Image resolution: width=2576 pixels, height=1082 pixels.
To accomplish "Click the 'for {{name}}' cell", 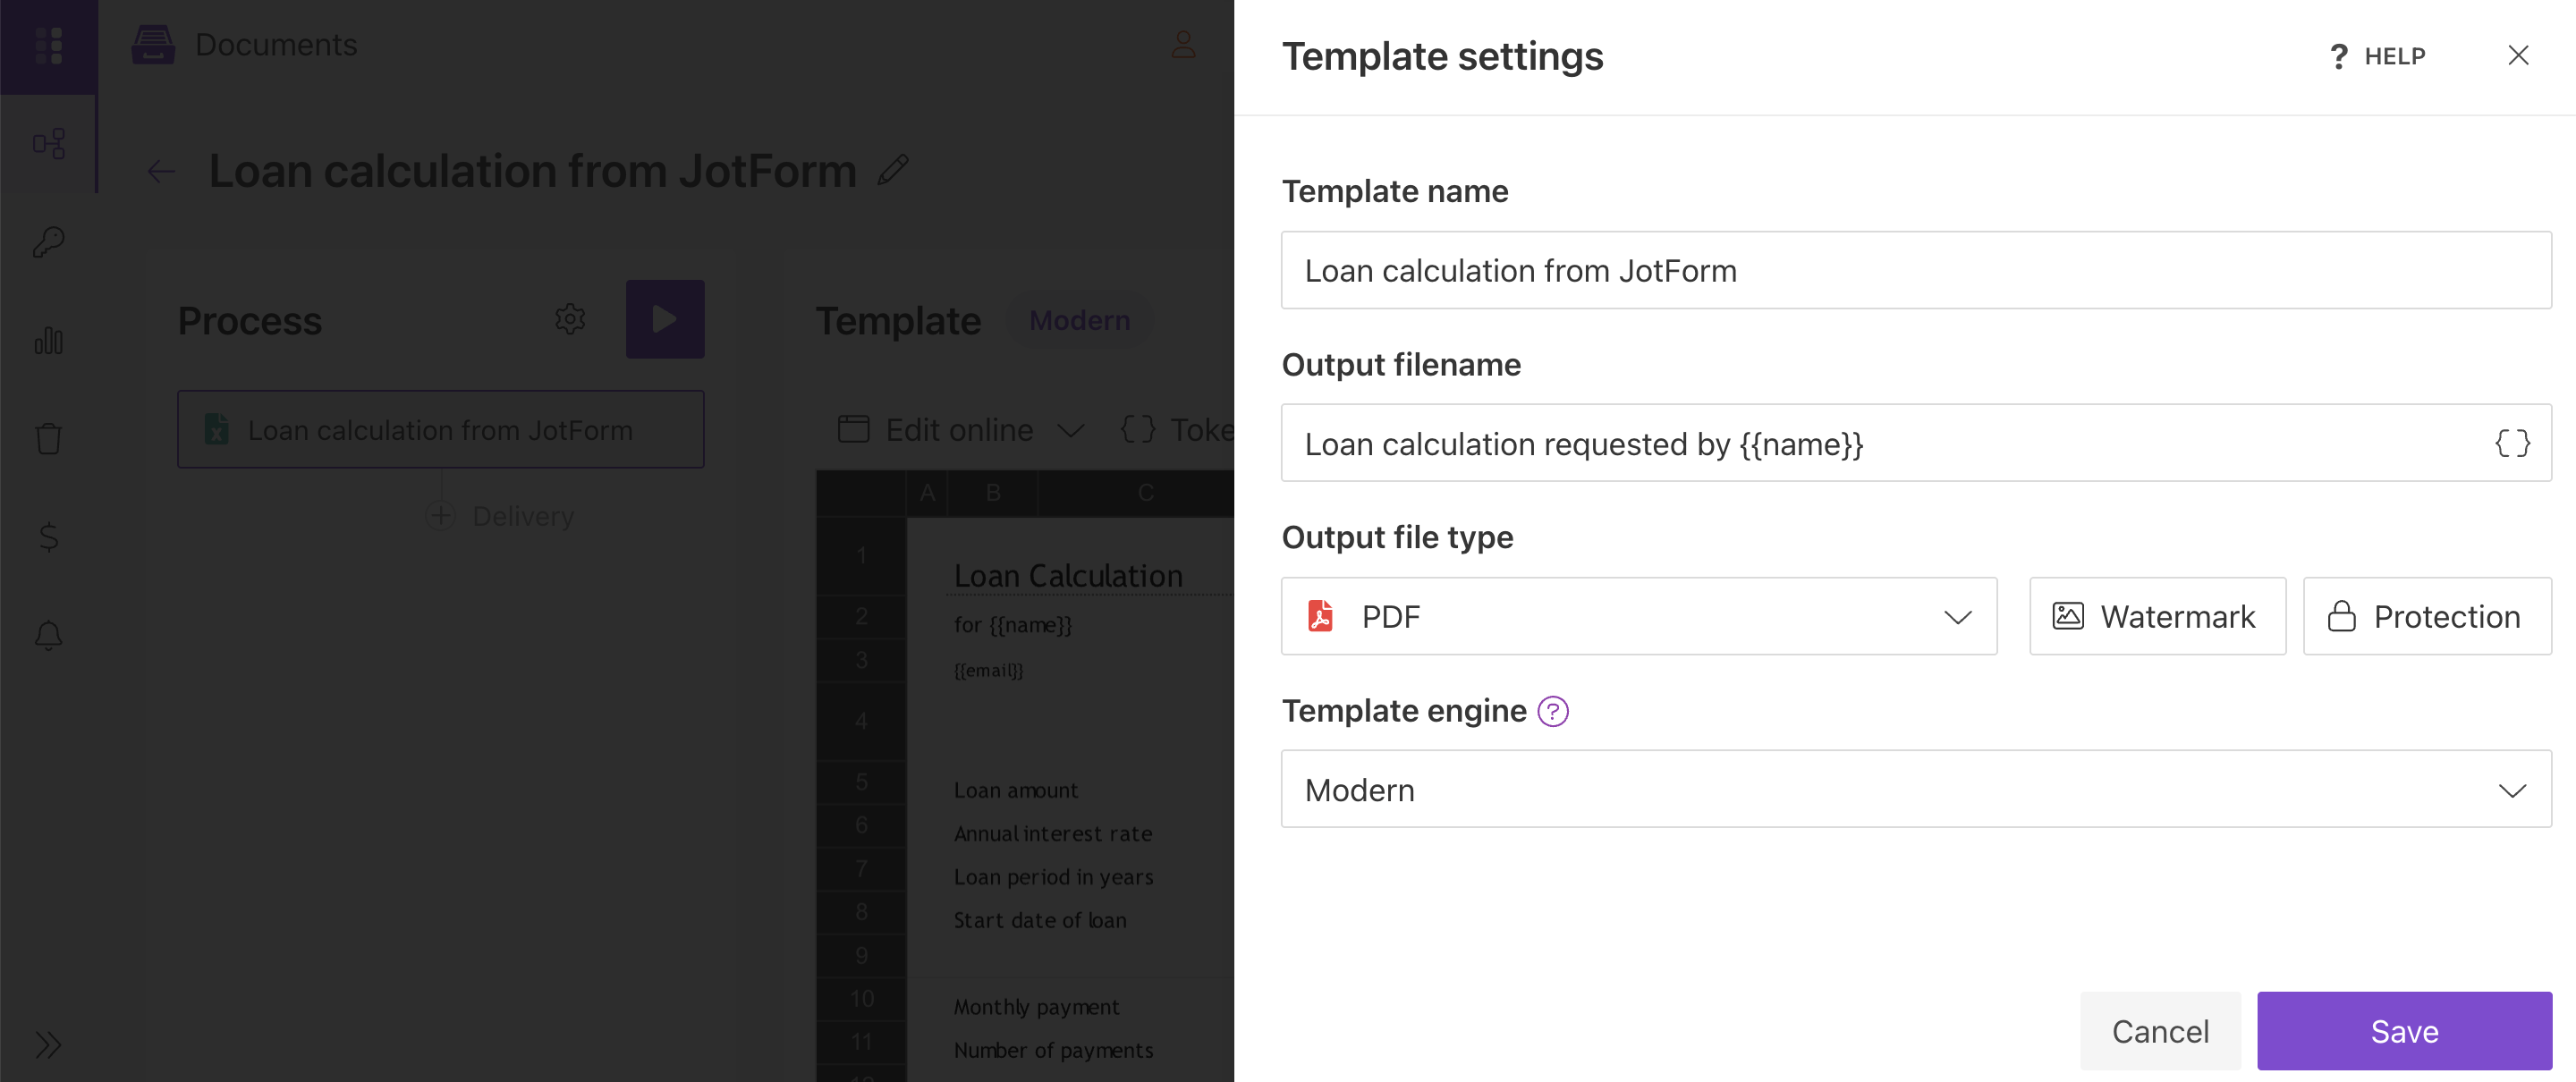I will 1012,625.
